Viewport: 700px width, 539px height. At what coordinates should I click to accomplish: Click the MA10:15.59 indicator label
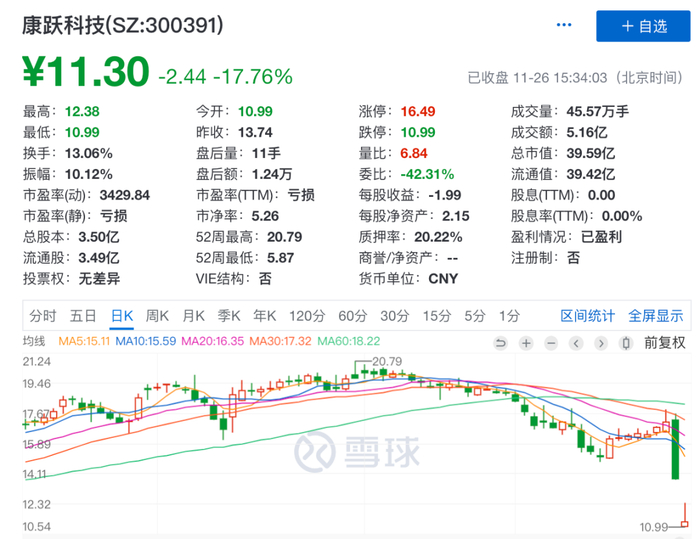146,342
